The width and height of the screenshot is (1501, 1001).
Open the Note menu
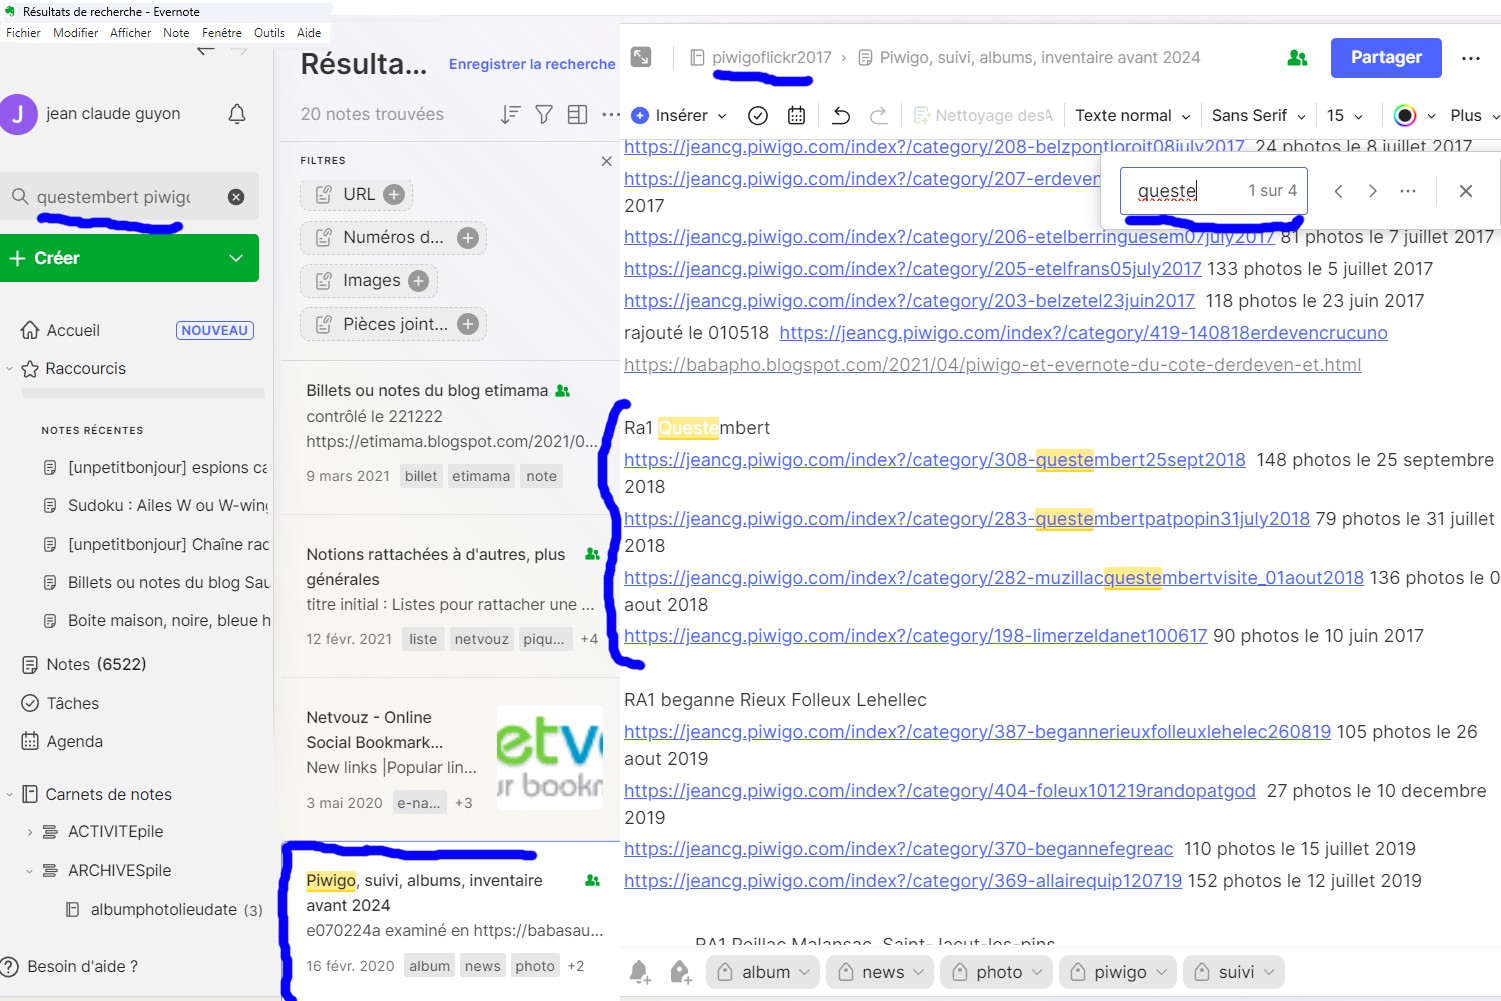pos(176,33)
